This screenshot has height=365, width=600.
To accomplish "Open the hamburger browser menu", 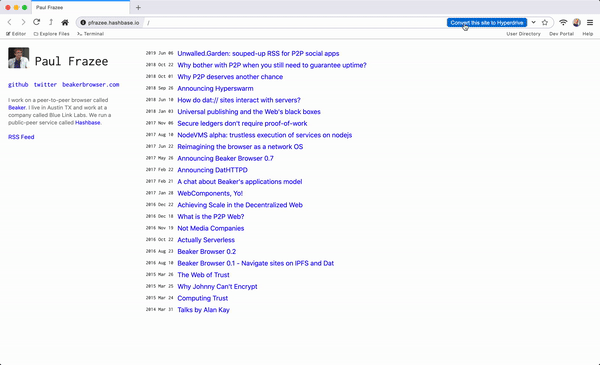I will tap(590, 23).
